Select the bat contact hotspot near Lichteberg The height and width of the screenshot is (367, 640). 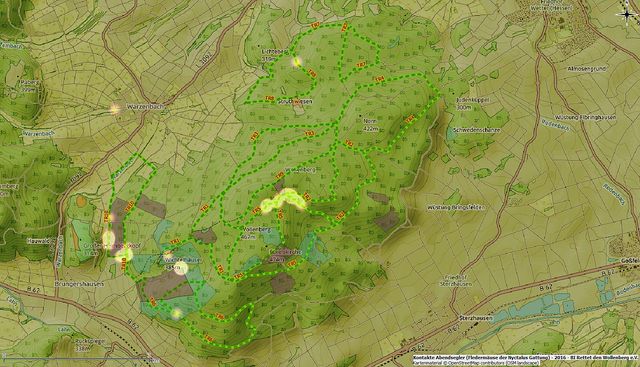click(x=297, y=62)
